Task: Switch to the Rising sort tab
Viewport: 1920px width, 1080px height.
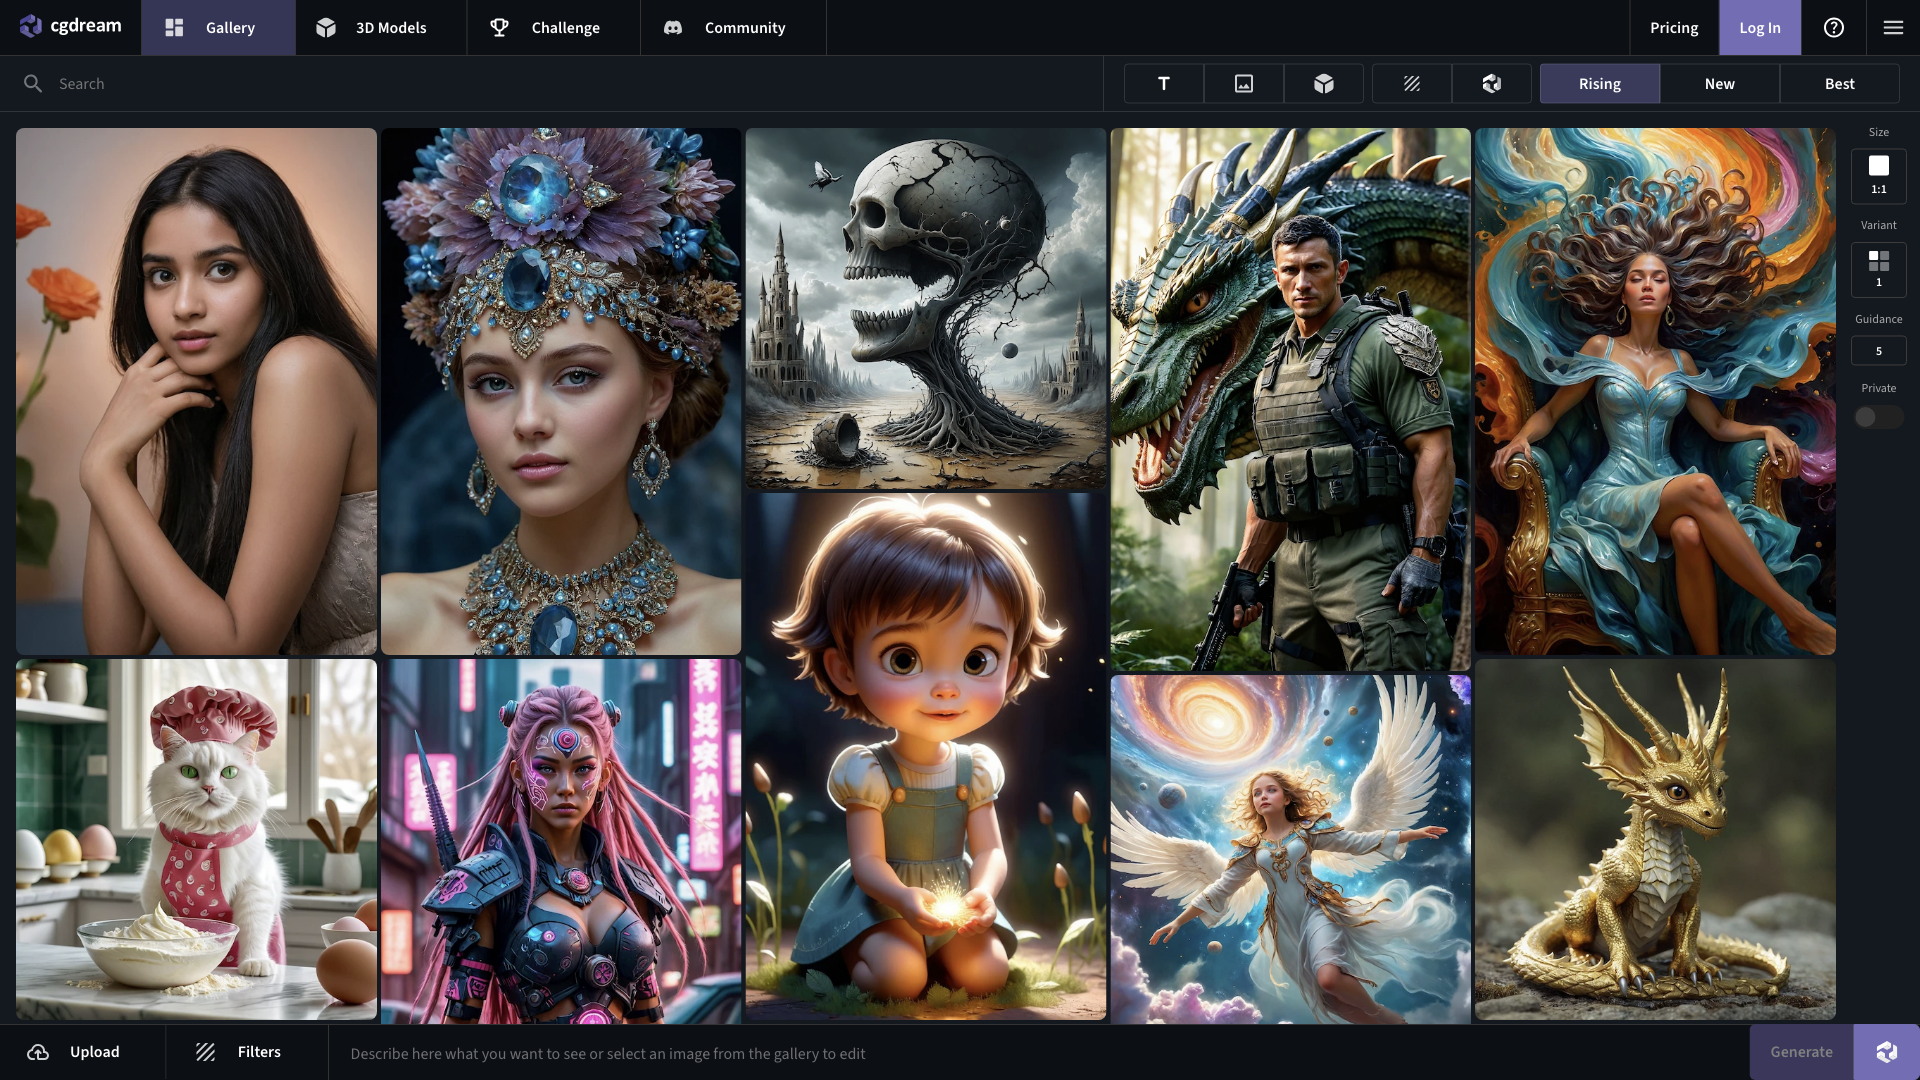Action: (x=1600, y=83)
